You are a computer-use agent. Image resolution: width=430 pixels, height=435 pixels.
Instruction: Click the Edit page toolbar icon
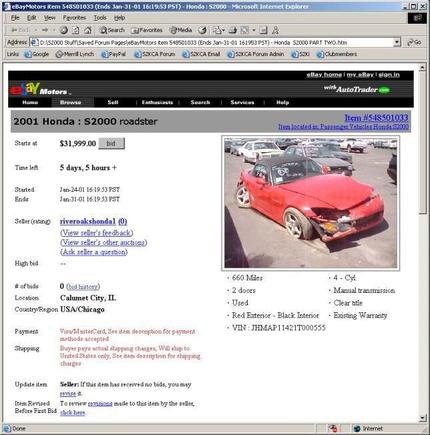coord(245,30)
